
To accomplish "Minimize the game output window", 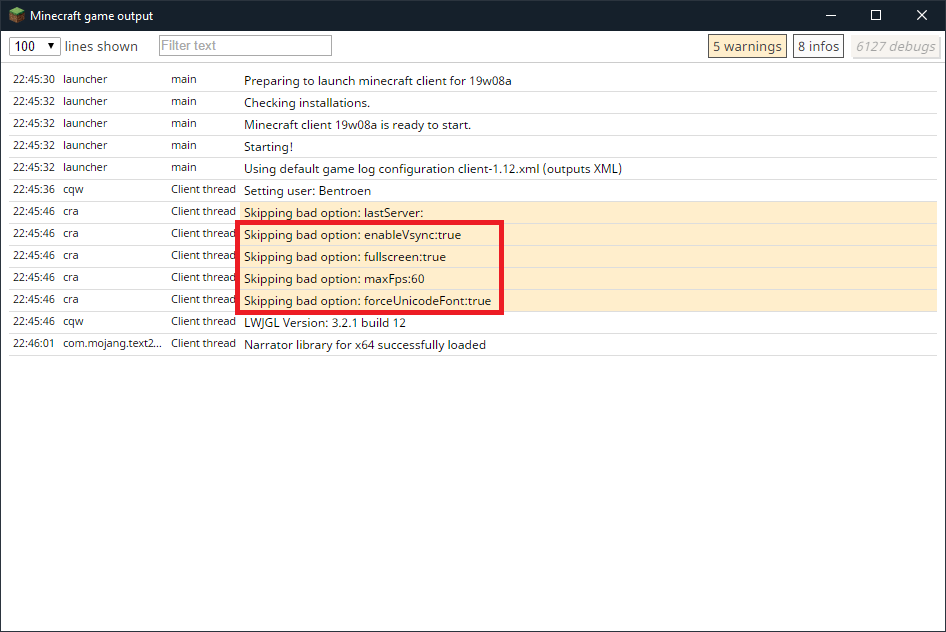I will (x=830, y=15).
